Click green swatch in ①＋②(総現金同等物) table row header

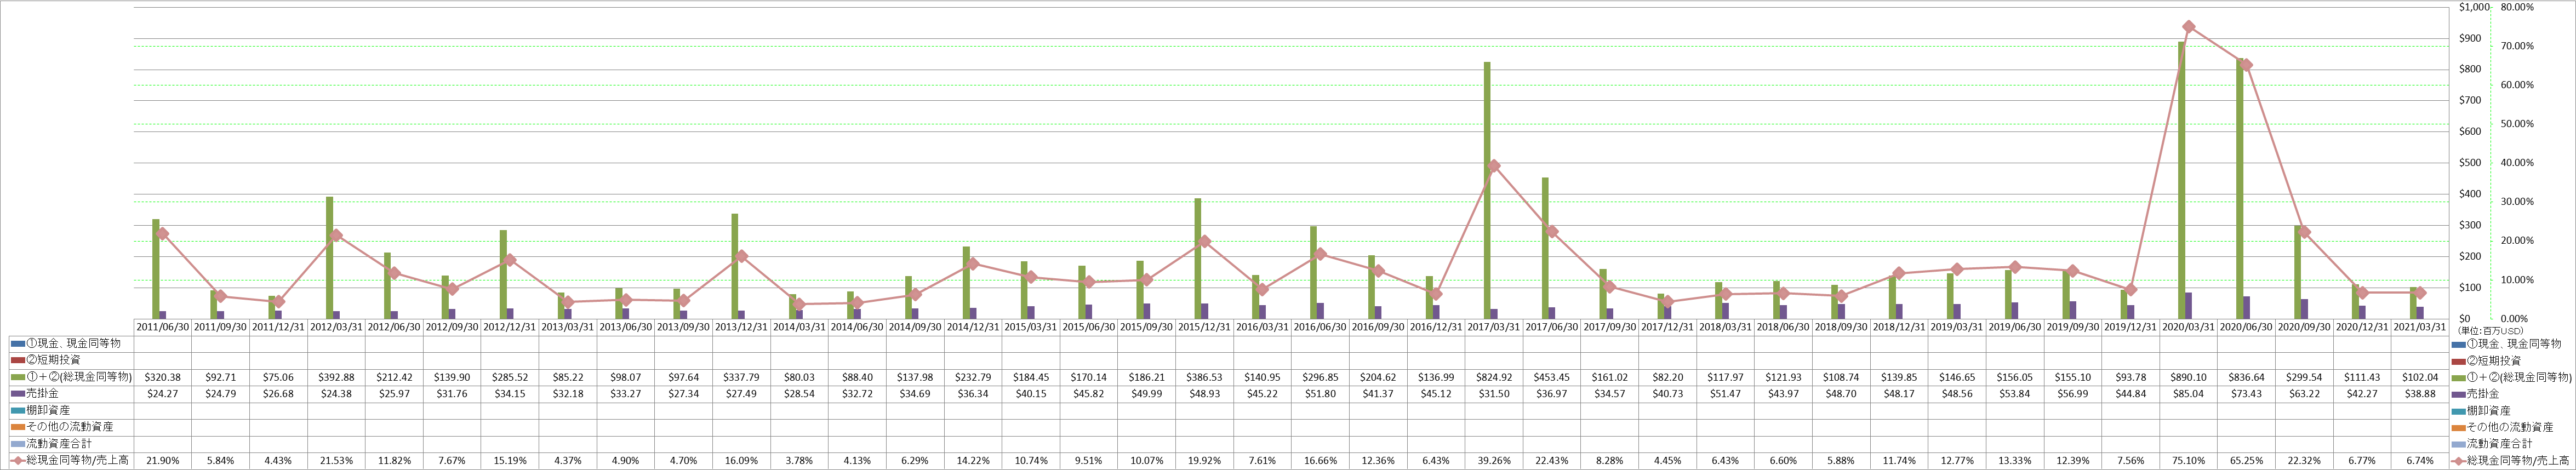[18, 377]
